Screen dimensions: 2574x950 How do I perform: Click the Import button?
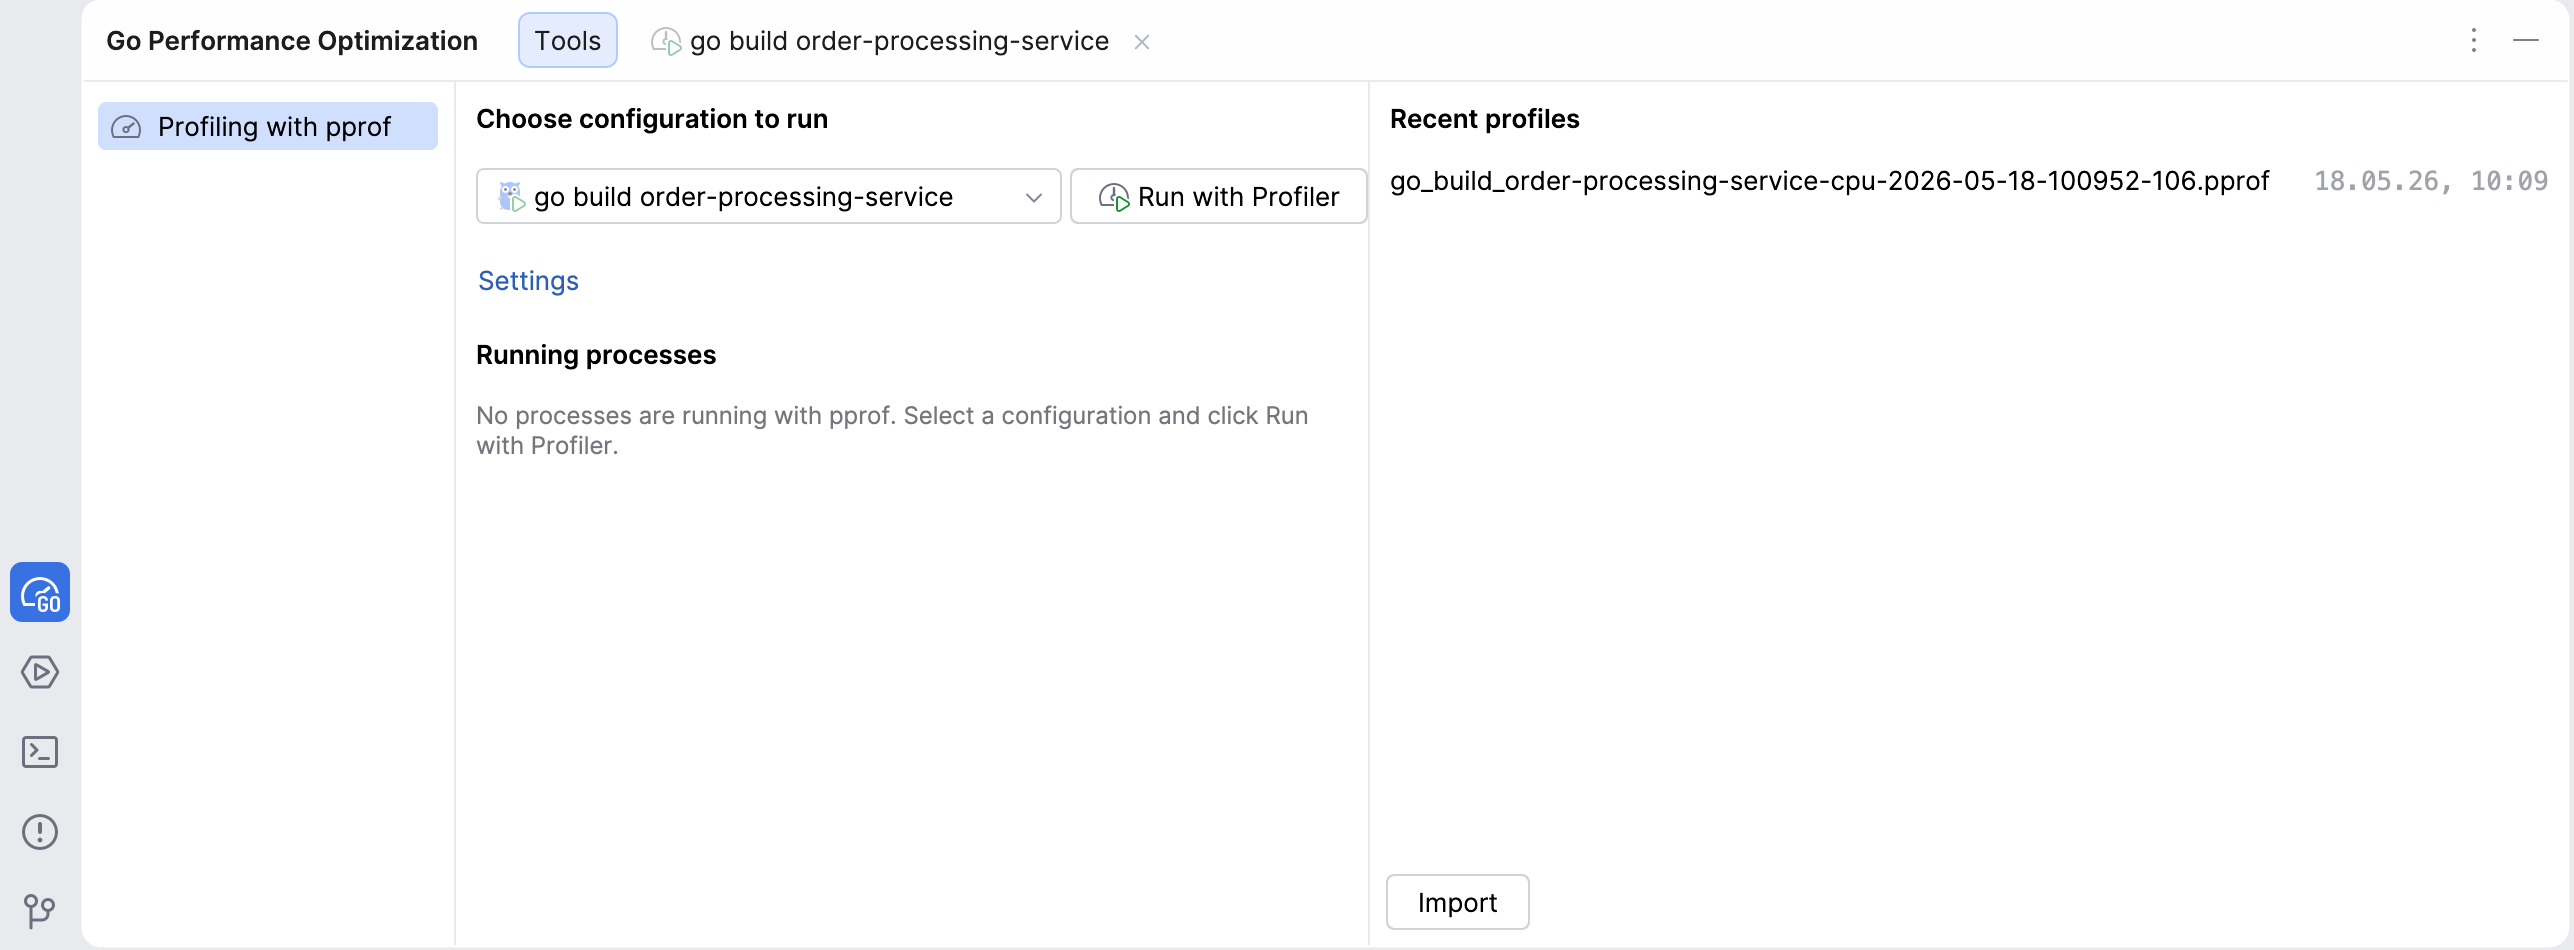tap(1457, 902)
